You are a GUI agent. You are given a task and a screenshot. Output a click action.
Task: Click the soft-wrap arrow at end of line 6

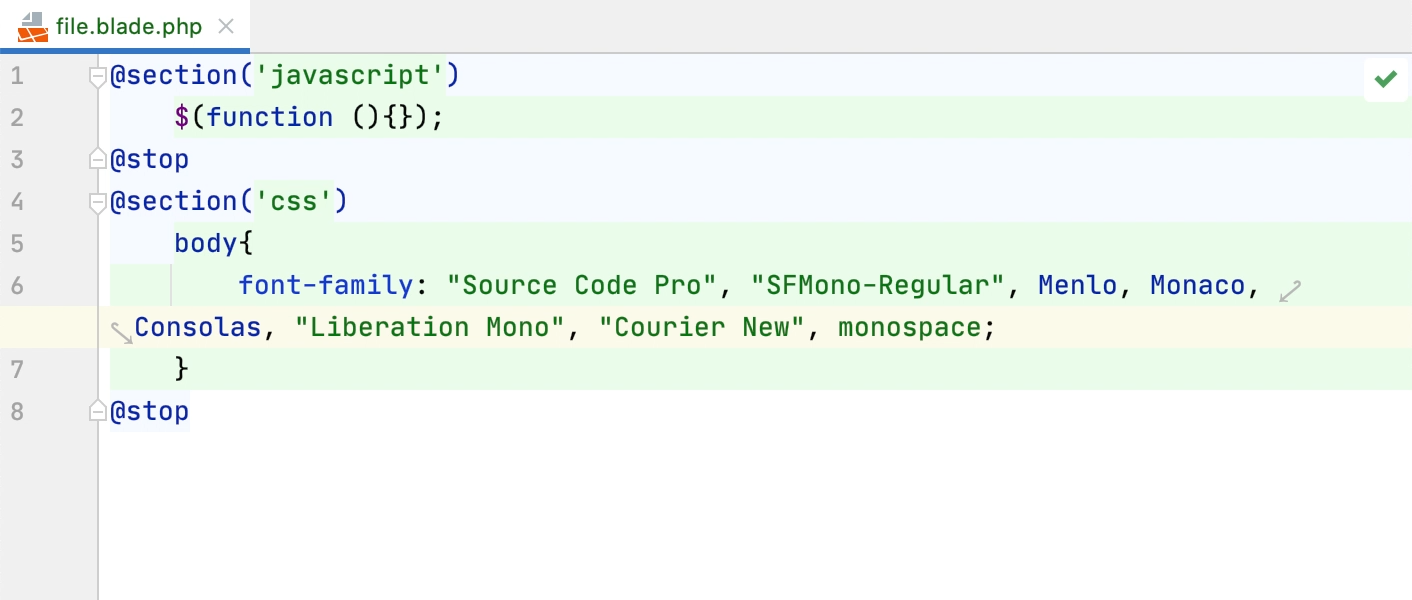click(1289, 289)
